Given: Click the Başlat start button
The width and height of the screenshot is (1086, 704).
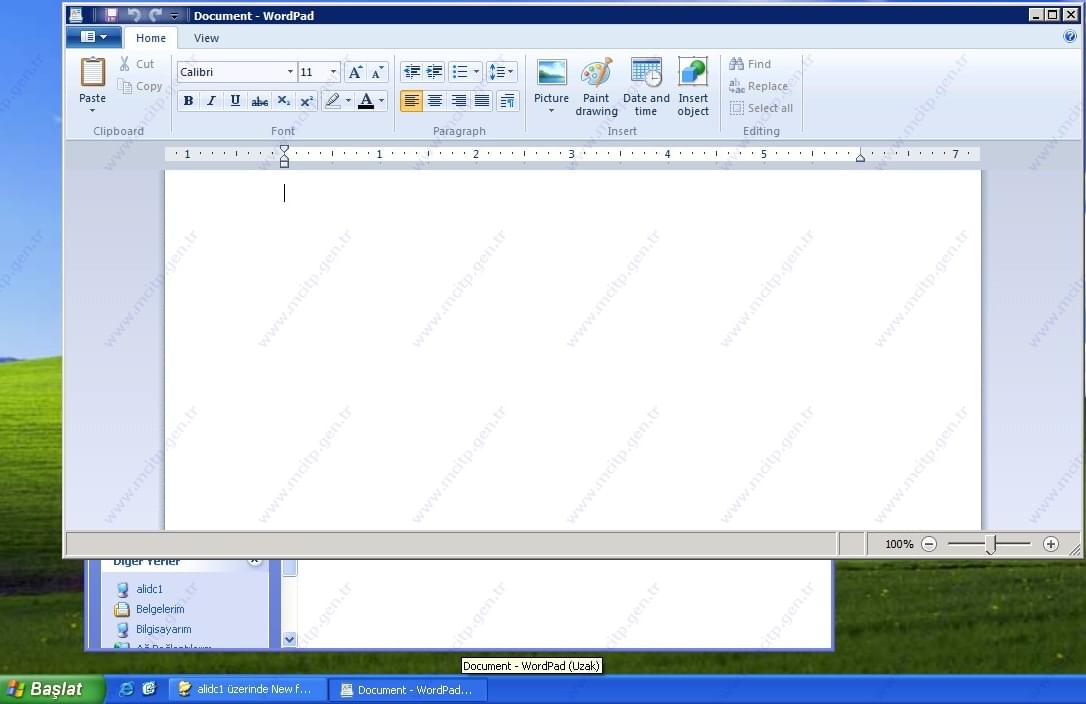Looking at the screenshot, I should click(x=52, y=689).
